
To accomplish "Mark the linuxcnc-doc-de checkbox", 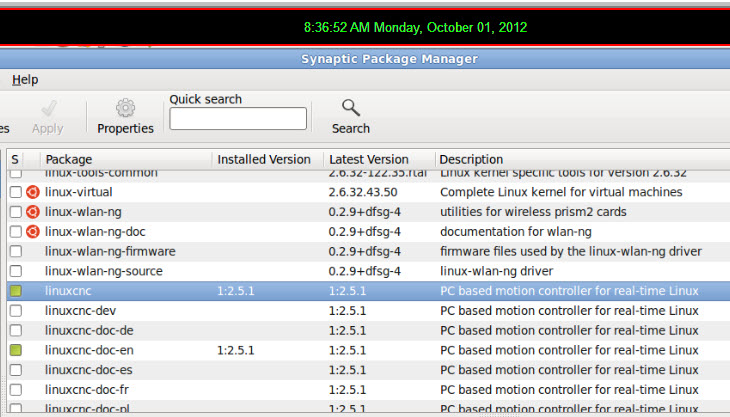I will 16,330.
